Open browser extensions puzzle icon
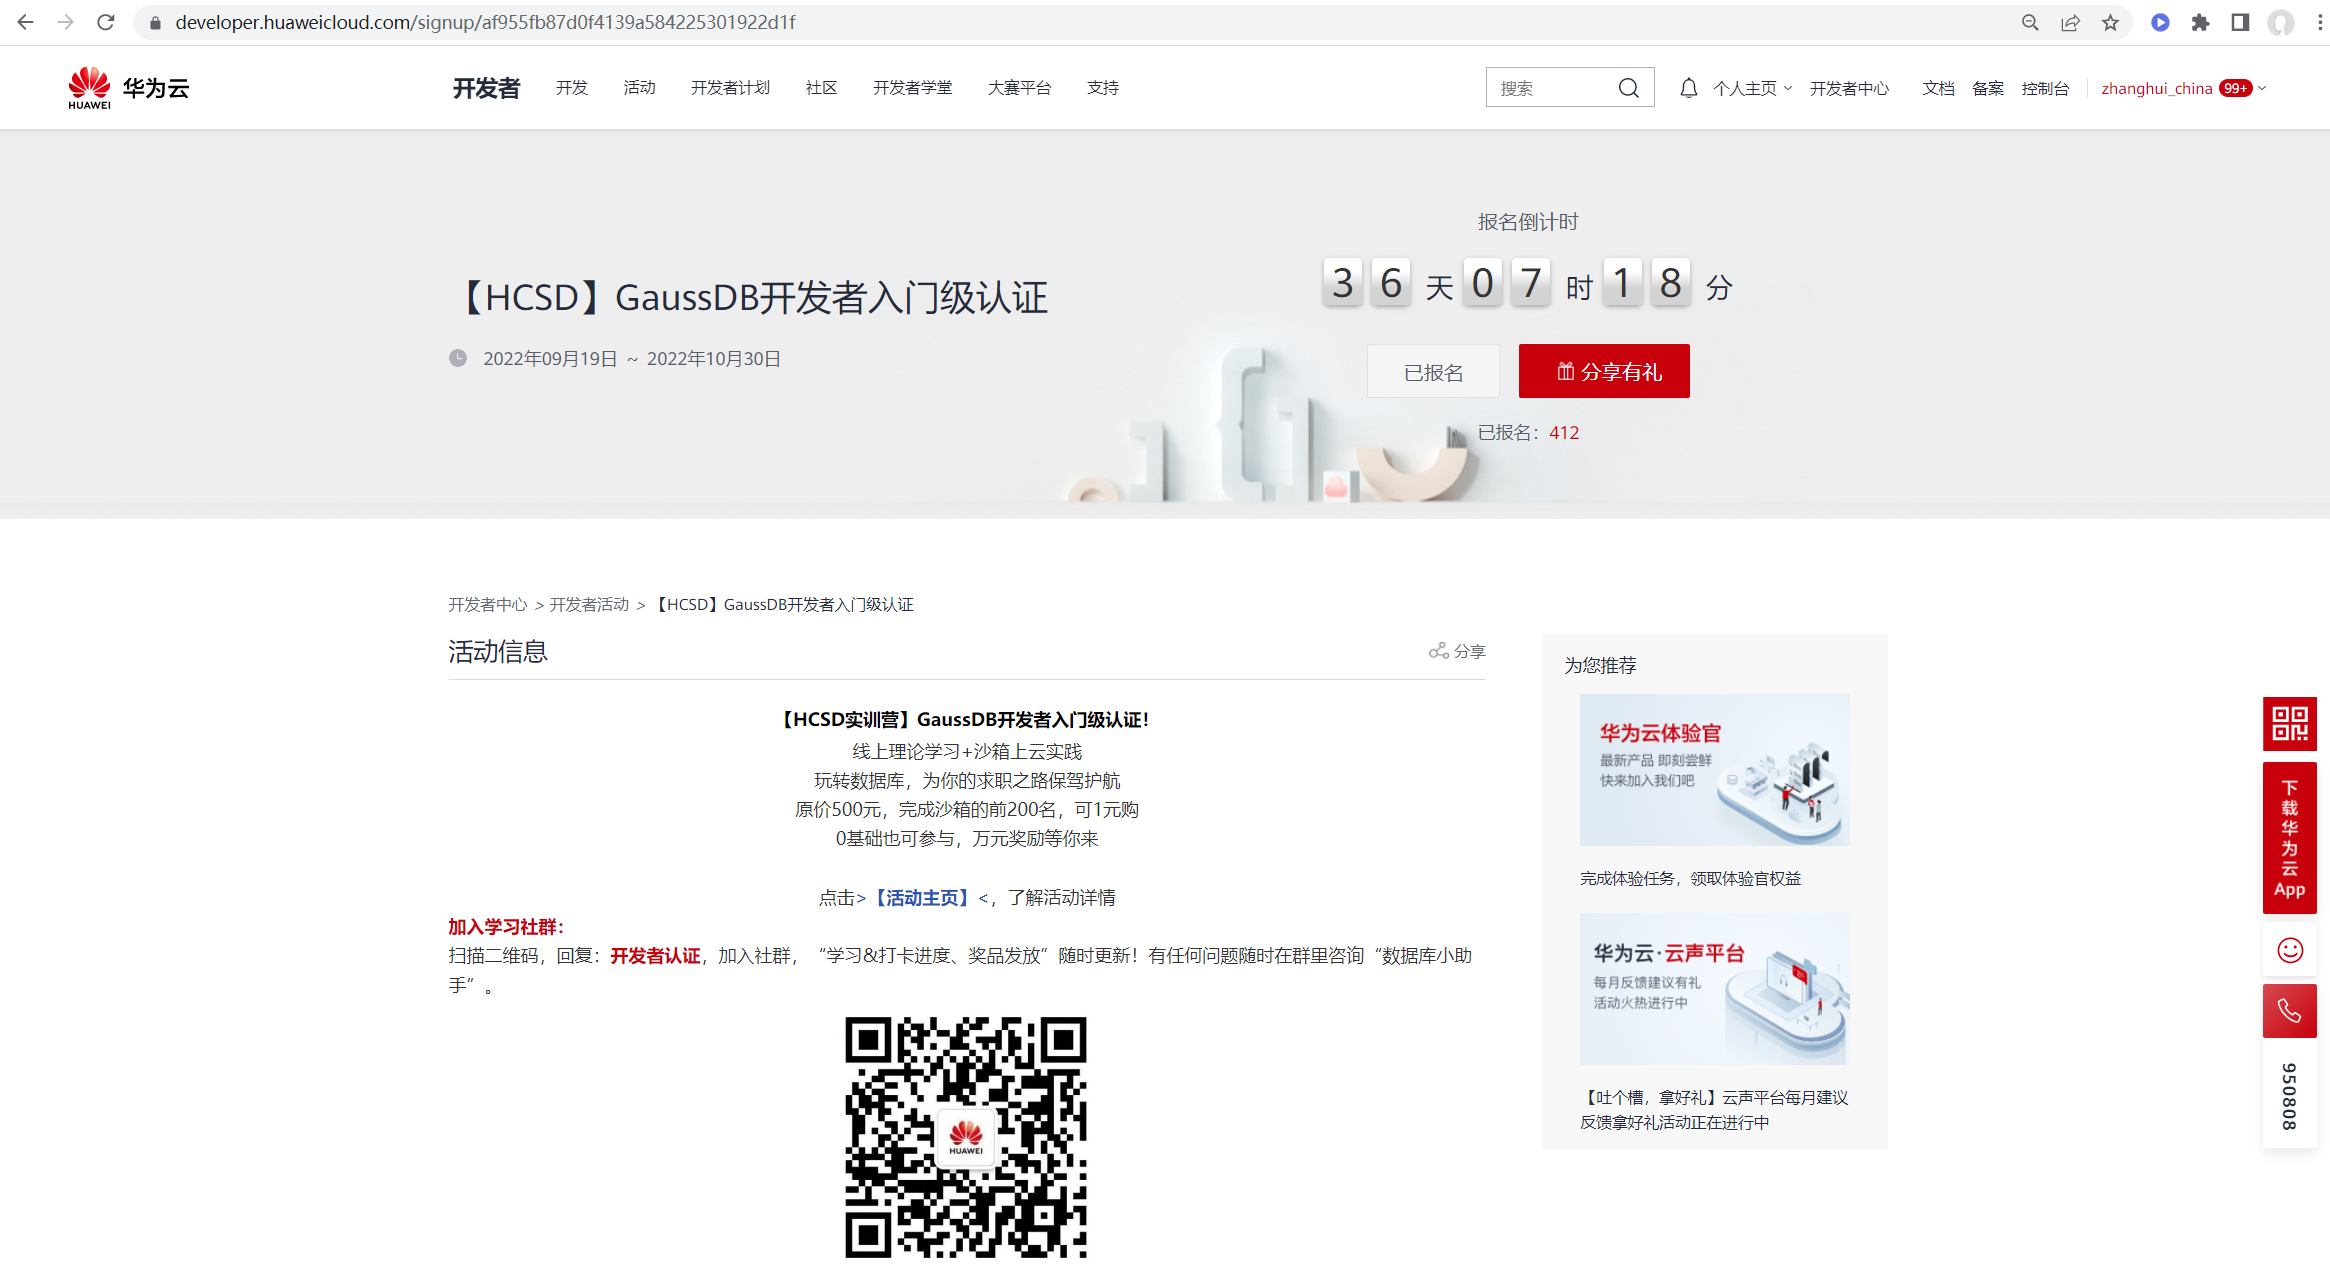This screenshot has width=2330, height=1269. pos(2200,22)
